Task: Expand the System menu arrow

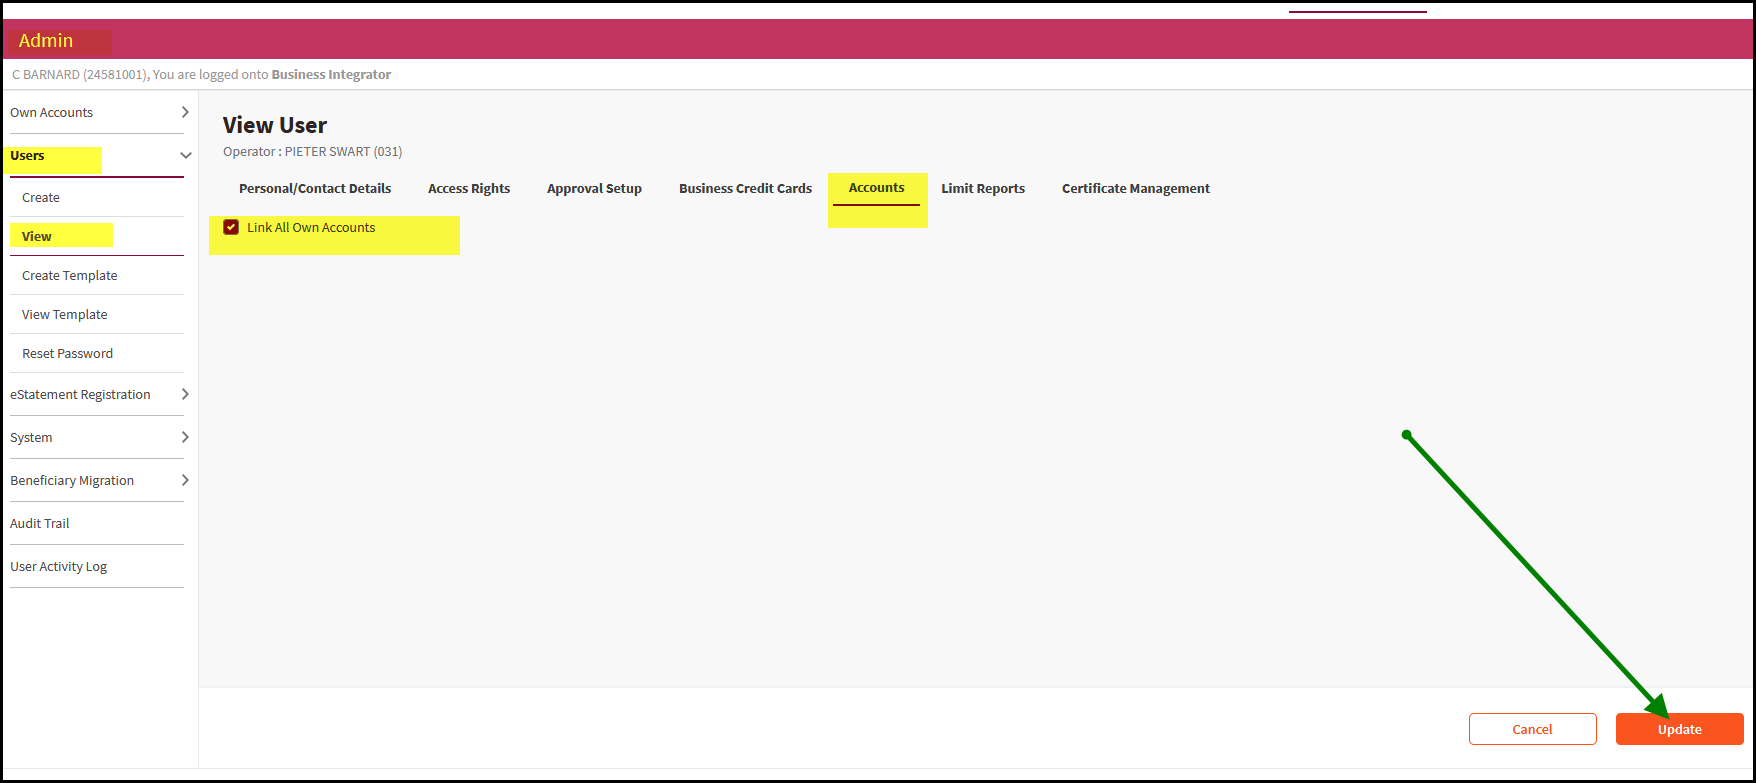Action: [185, 437]
